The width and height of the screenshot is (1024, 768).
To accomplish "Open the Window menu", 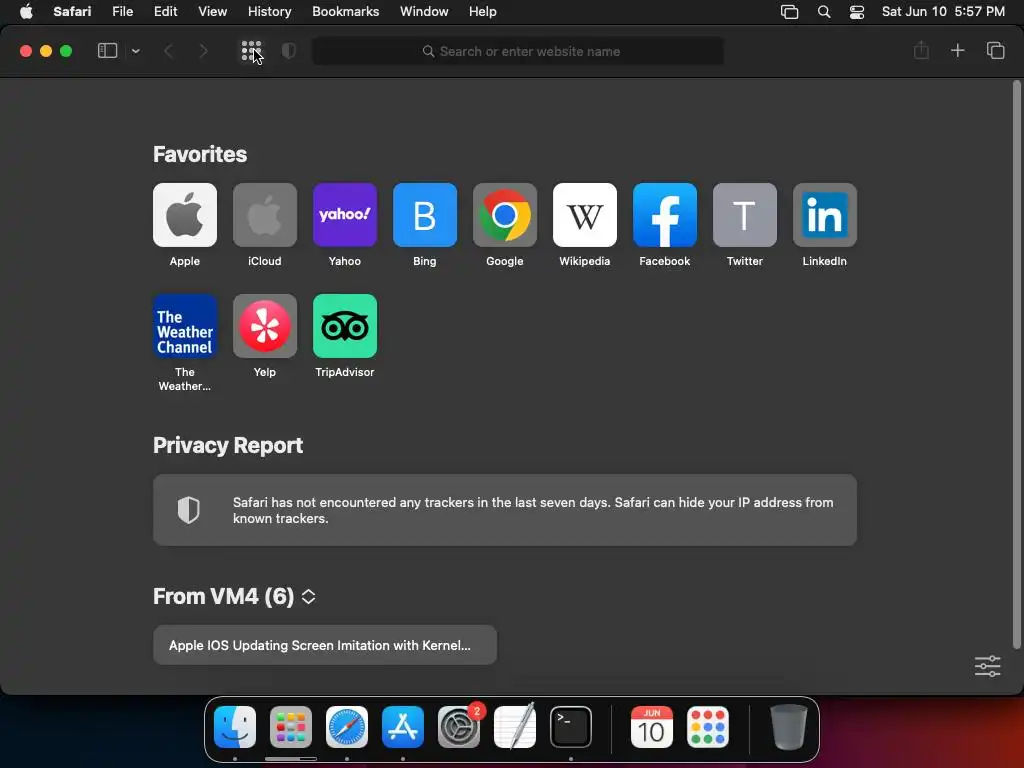I will (x=424, y=12).
